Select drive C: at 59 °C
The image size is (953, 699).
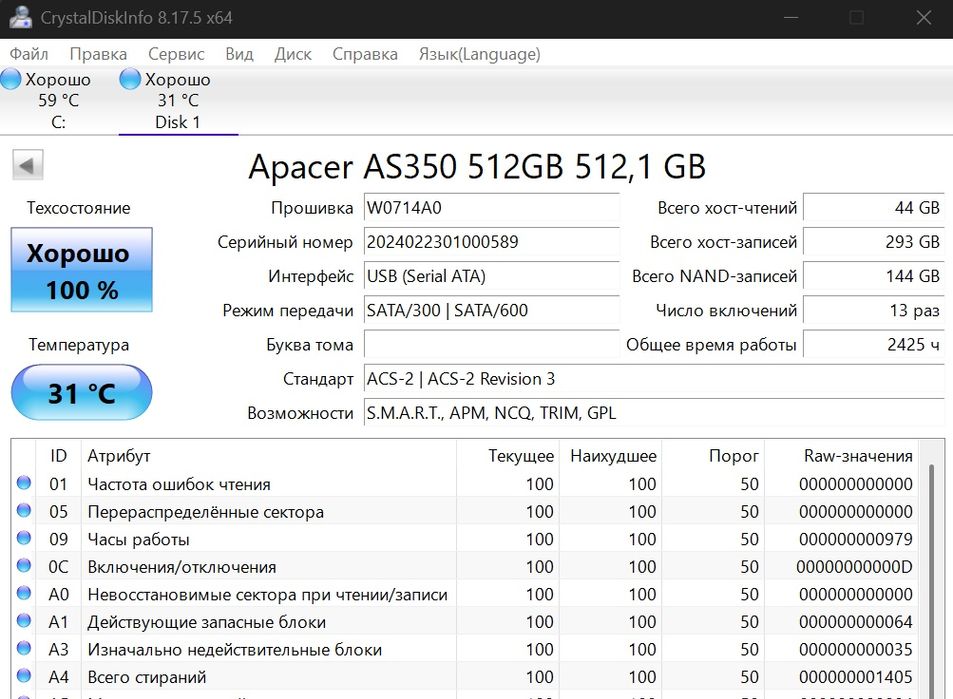[x=58, y=101]
